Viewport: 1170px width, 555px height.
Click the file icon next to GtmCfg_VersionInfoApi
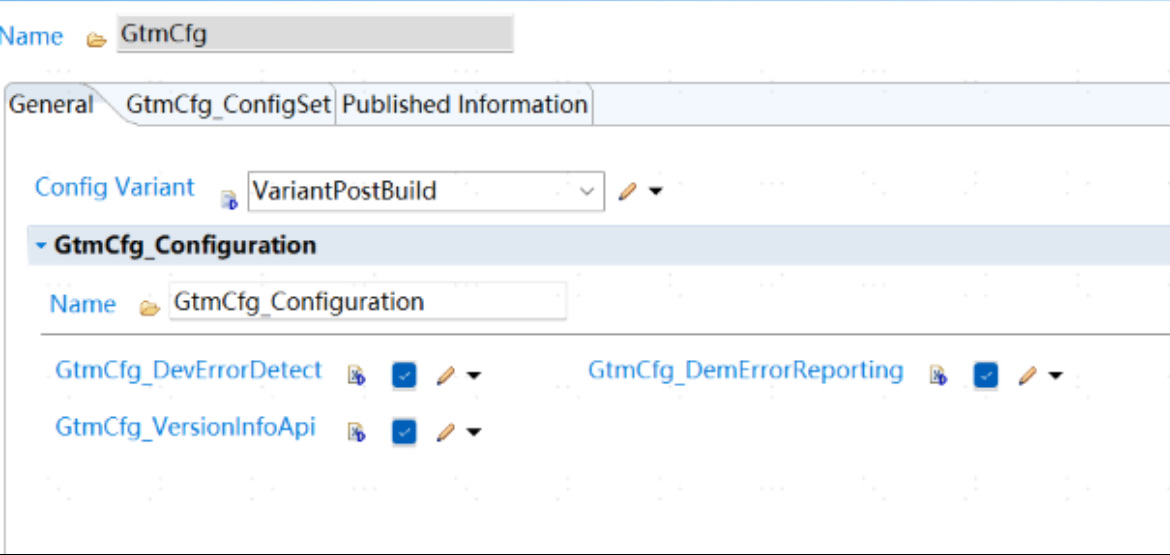tap(356, 432)
